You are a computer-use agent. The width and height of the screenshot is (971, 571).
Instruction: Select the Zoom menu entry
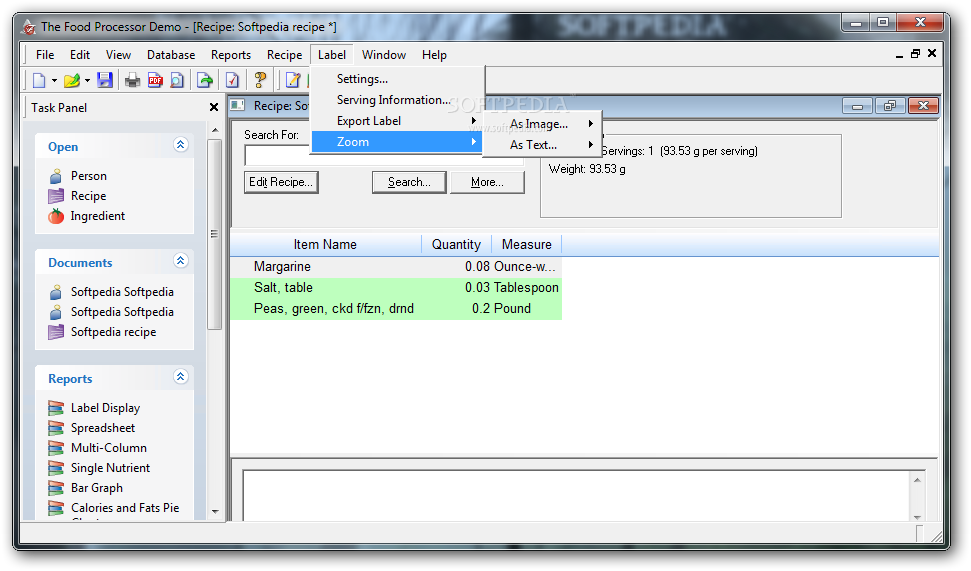click(x=397, y=142)
